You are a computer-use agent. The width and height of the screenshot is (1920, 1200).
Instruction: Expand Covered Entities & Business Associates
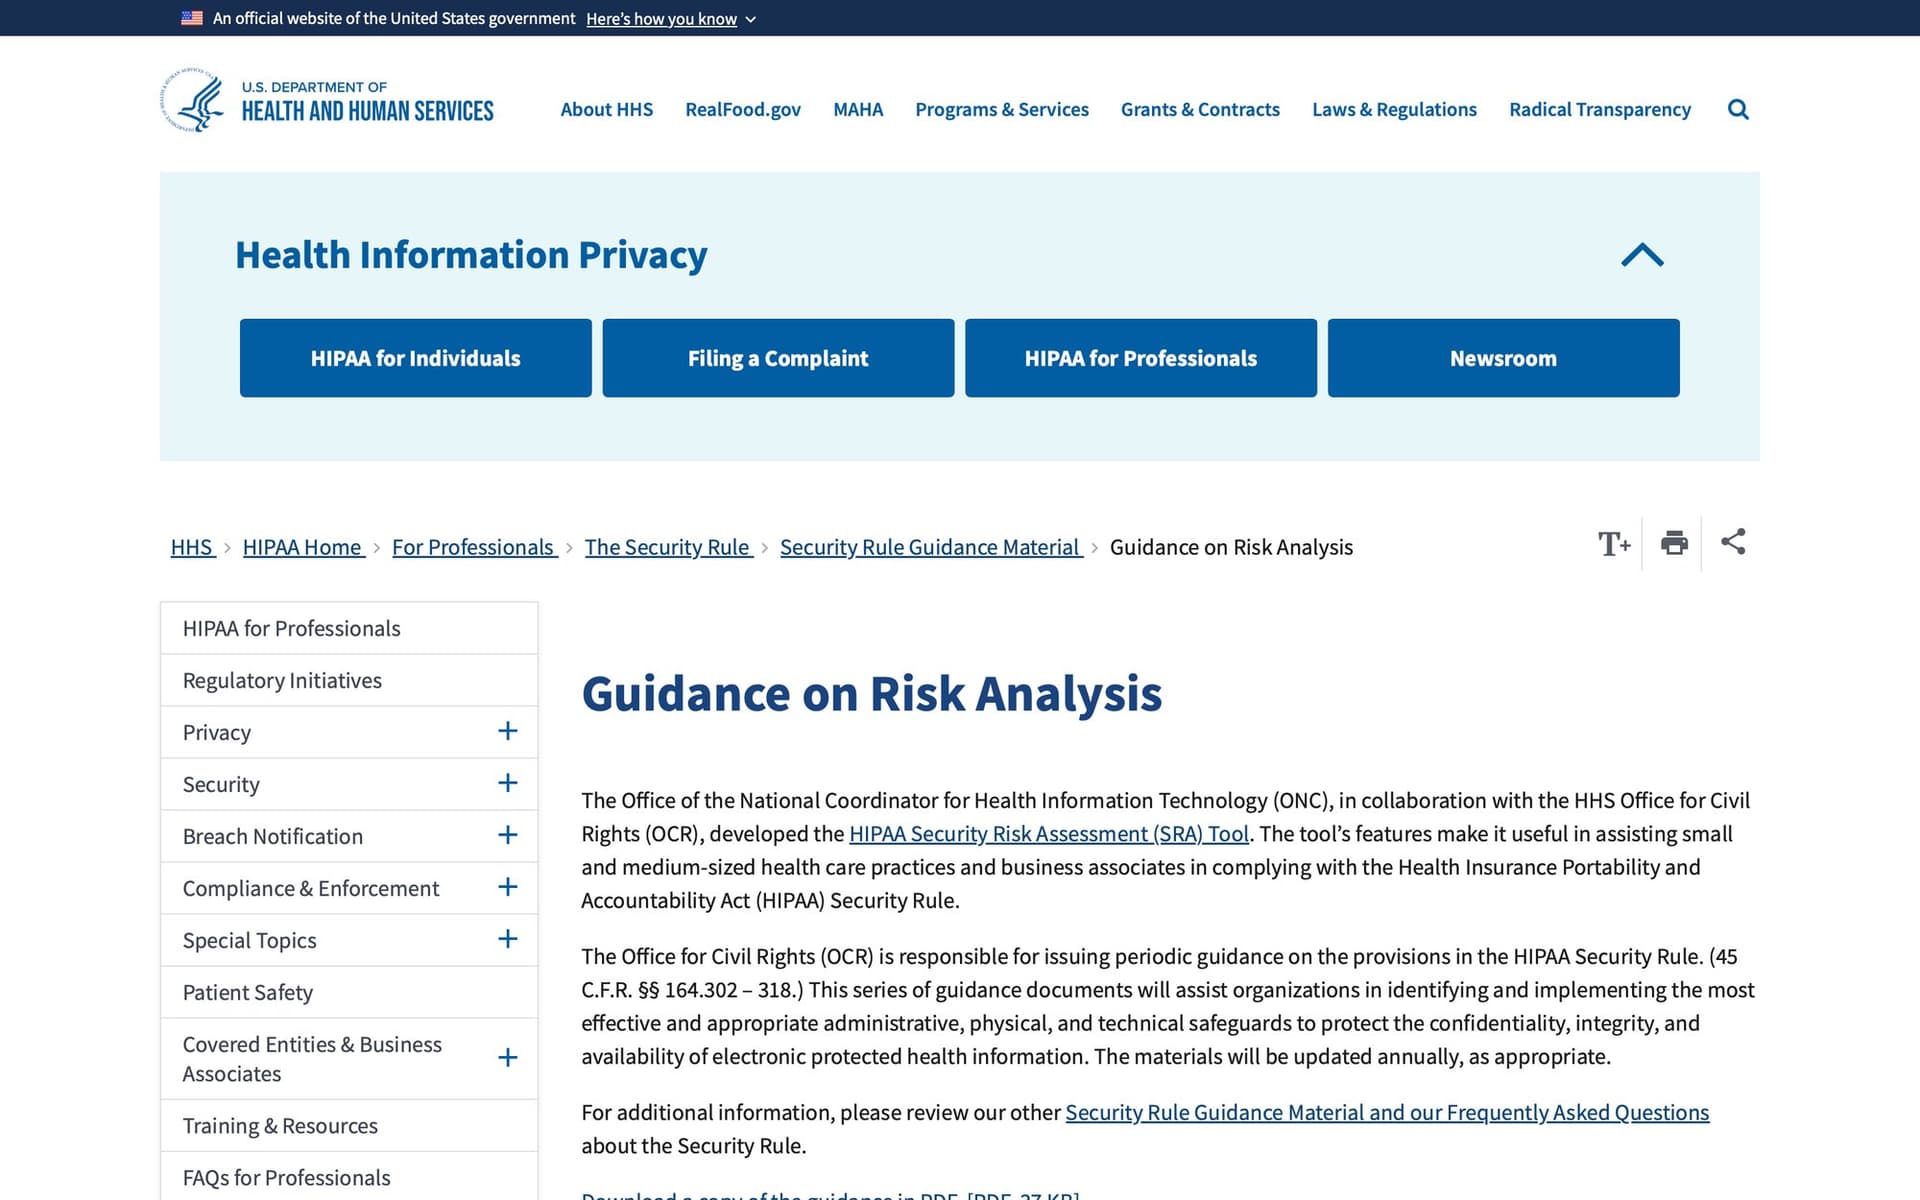[508, 1057]
